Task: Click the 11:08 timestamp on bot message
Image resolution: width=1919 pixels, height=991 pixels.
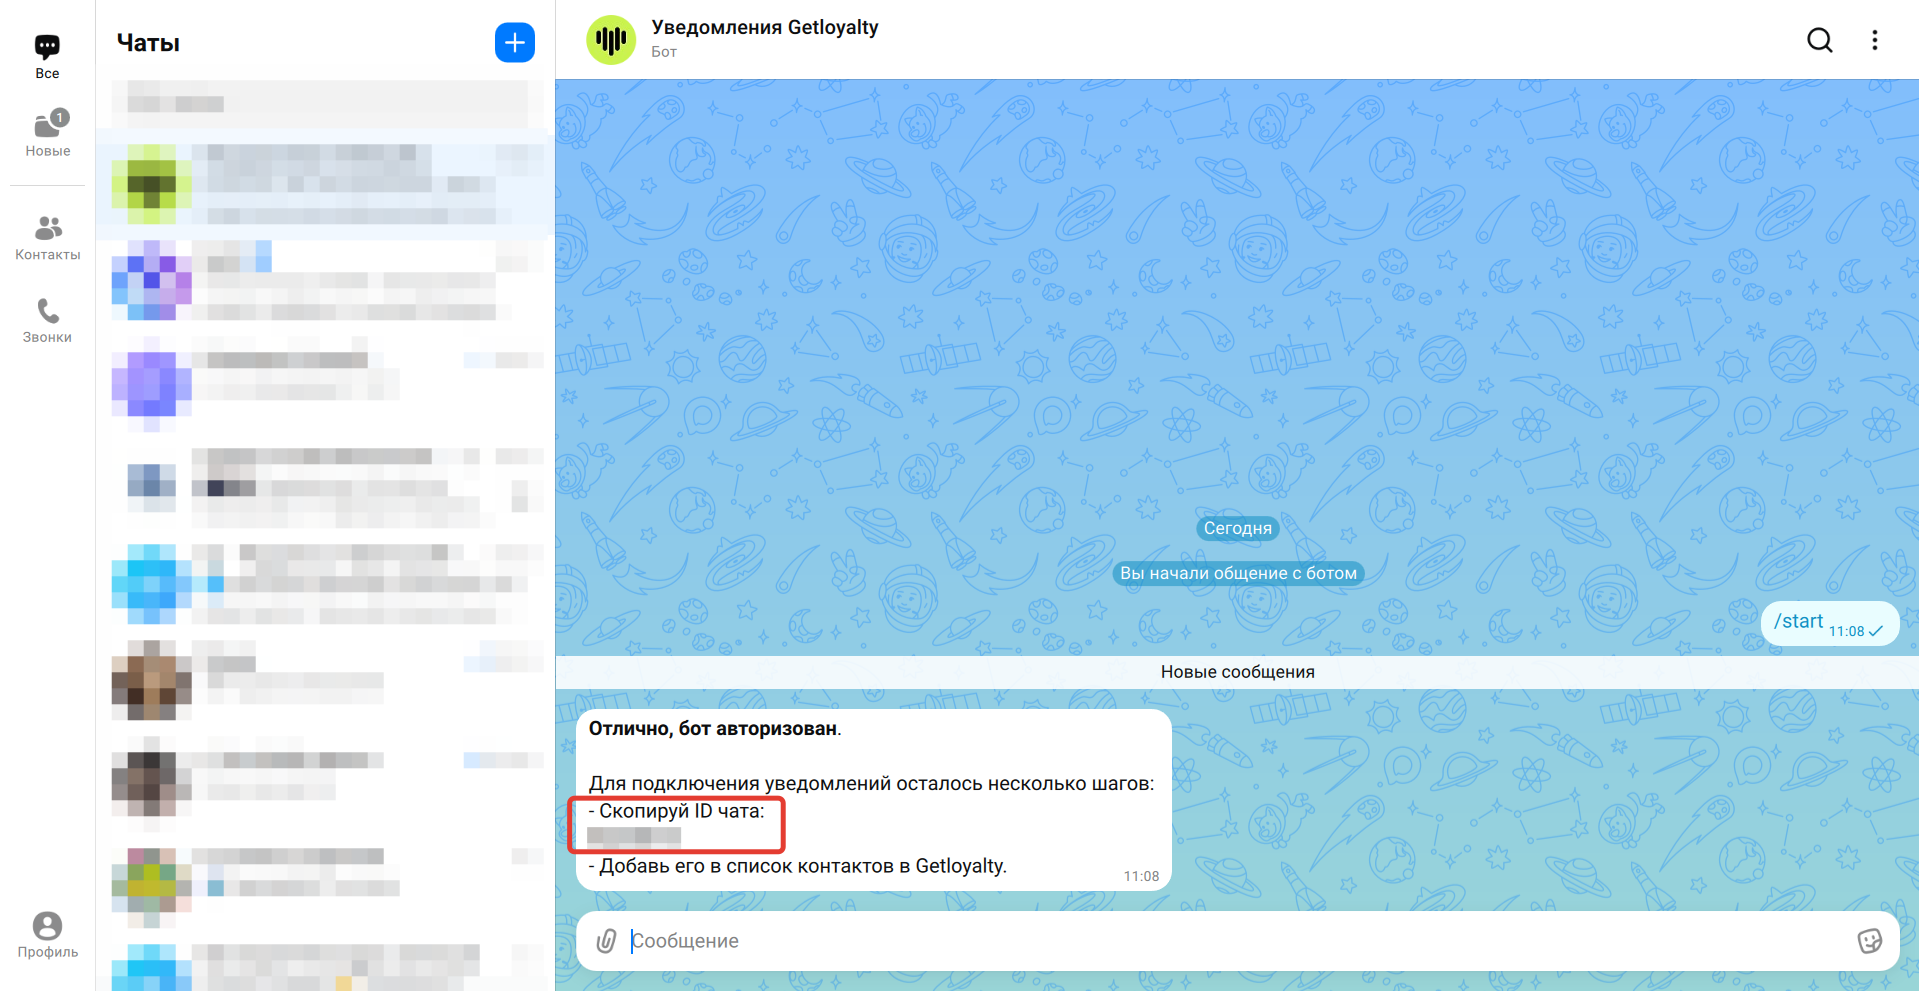Action: [1141, 876]
